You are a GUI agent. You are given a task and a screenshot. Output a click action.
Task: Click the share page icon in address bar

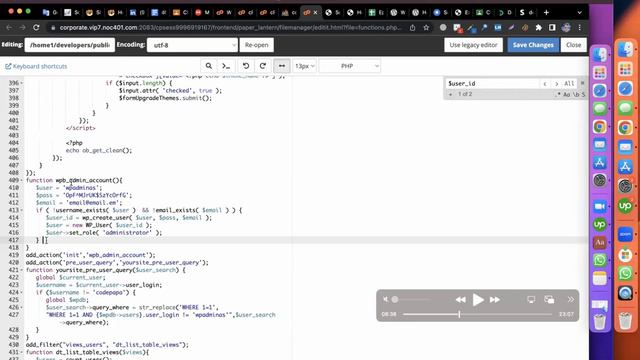pos(413,28)
